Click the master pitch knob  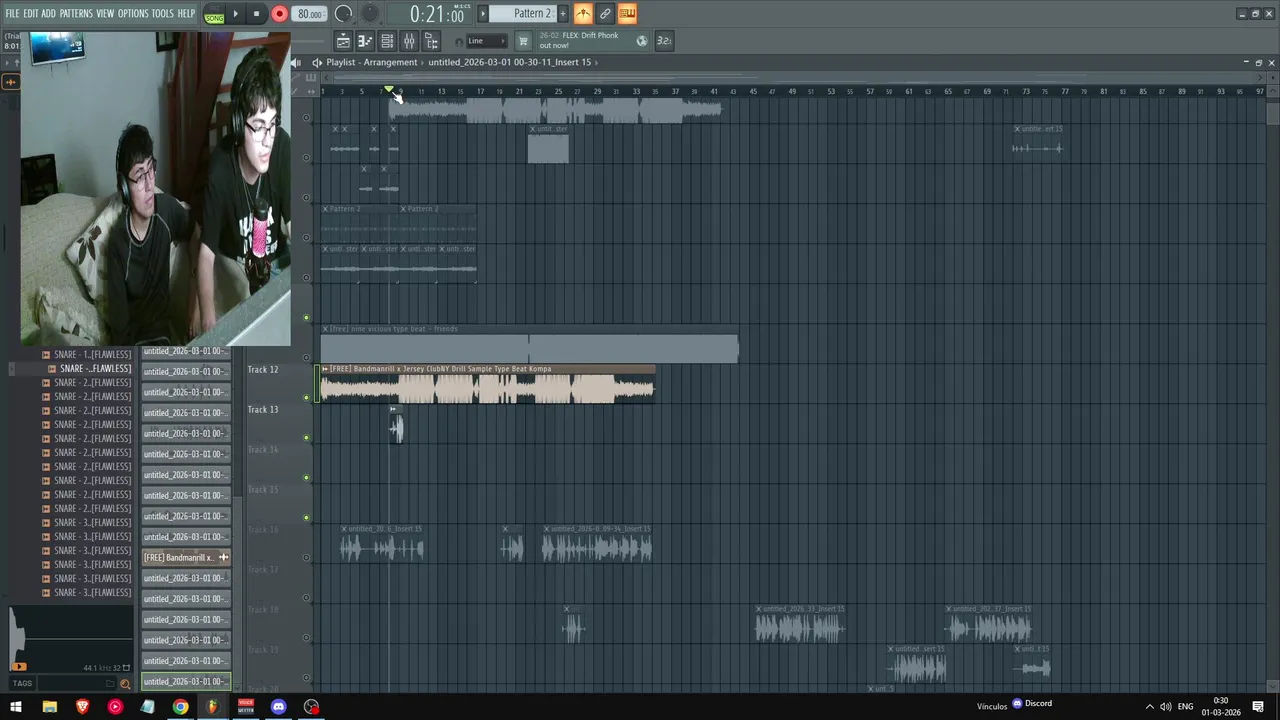pos(369,14)
